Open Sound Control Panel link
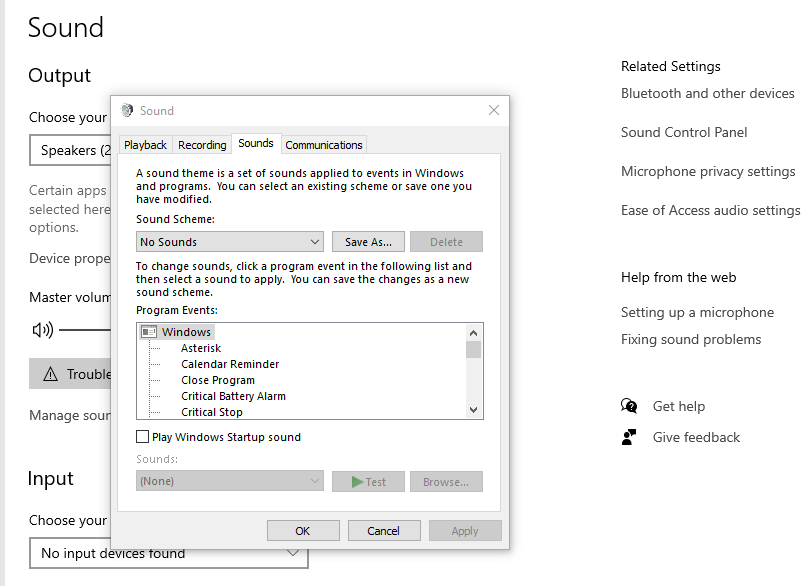 (684, 132)
